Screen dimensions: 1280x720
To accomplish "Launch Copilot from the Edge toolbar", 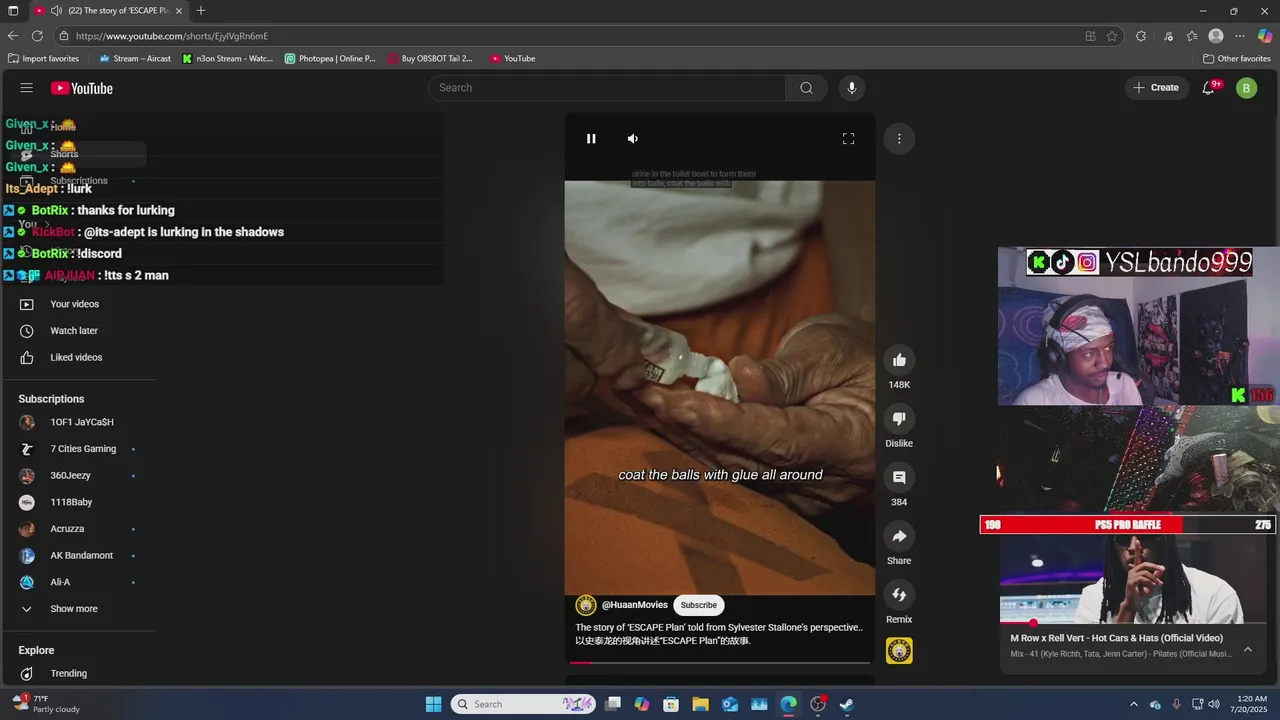I will (1265, 36).
